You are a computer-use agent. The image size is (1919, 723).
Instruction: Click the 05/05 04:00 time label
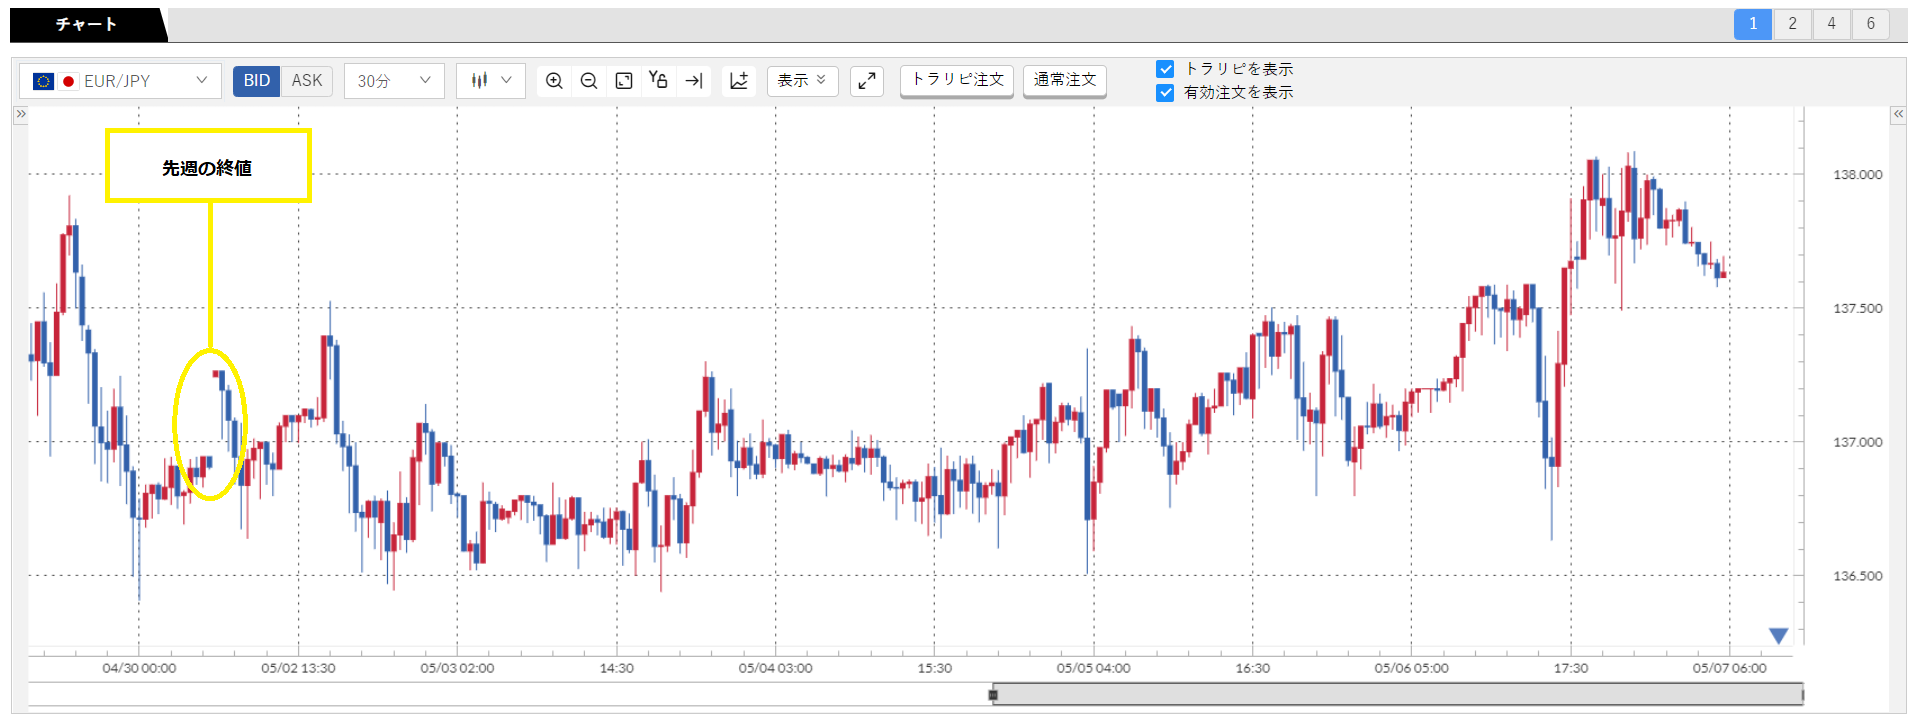tap(1093, 668)
